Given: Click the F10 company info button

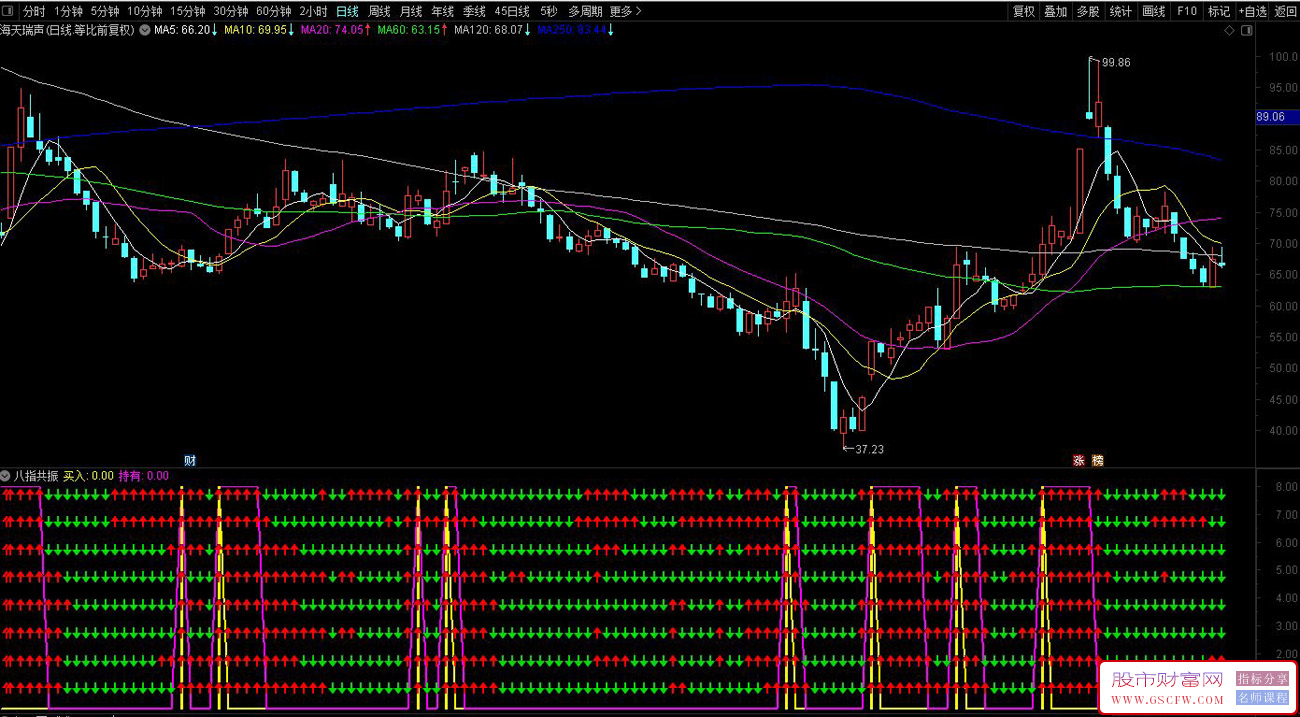Looking at the screenshot, I should point(1187,11).
